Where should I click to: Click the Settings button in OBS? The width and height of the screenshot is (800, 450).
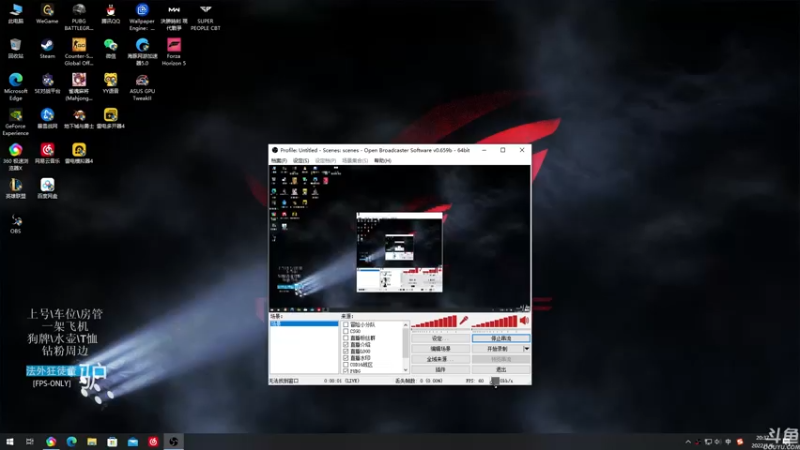441,338
